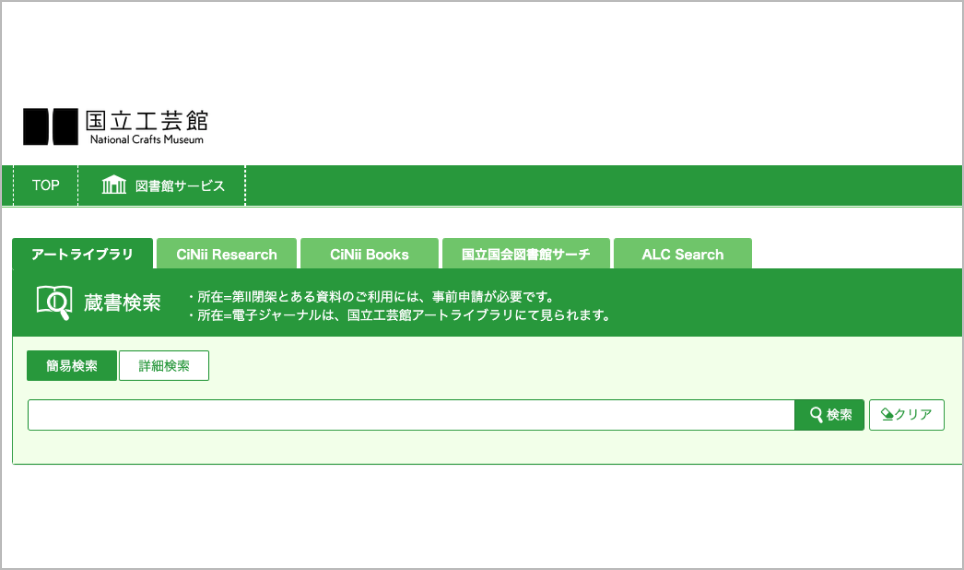The height and width of the screenshot is (570, 964).
Task: Click the クリア clear button
Action: [907, 415]
